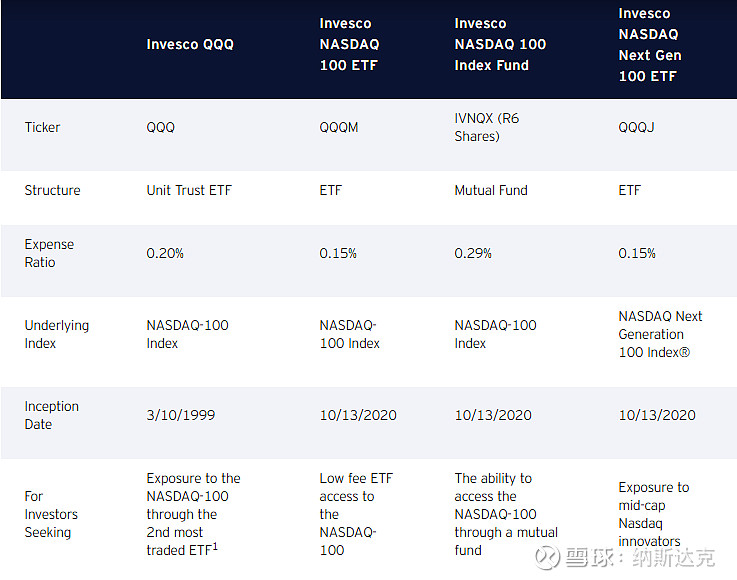
Task: Select the Inception Date row label
Action: (x=51, y=415)
